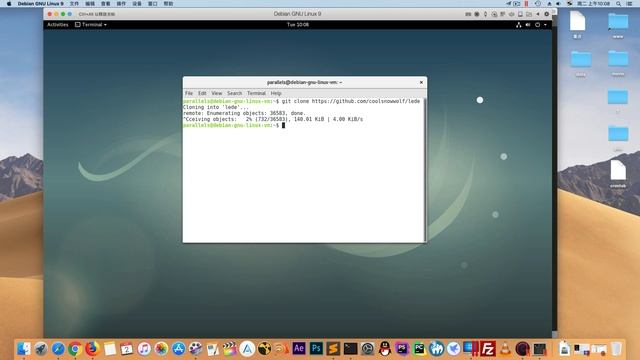Image resolution: width=640 pixels, height=360 pixels.
Task: Open Adobe After Effects in Dock
Action: tap(299, 349)
